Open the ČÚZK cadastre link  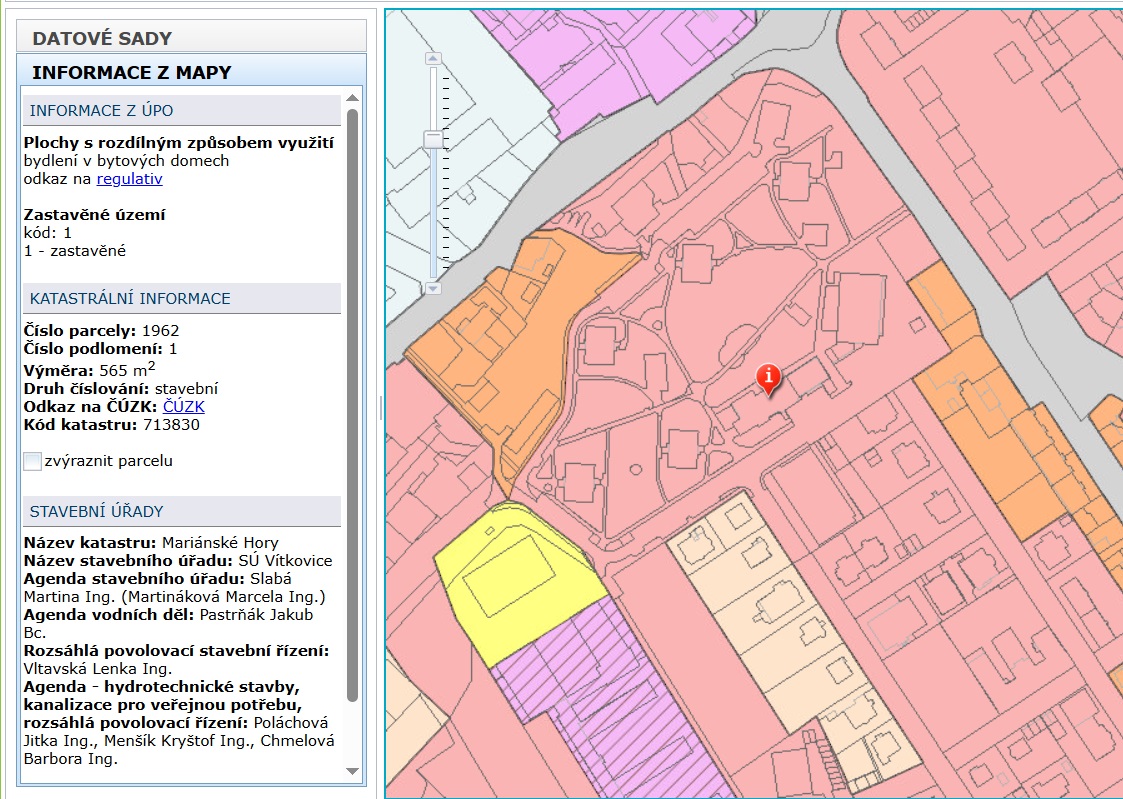click(x=183, y=407)
